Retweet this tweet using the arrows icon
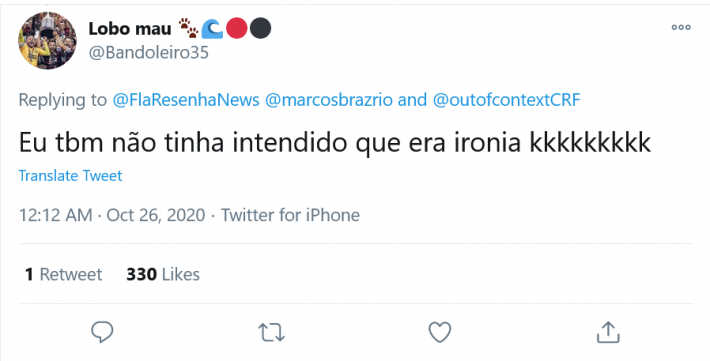The height and width of the screenshot is (361, 710). coord(271,332)
